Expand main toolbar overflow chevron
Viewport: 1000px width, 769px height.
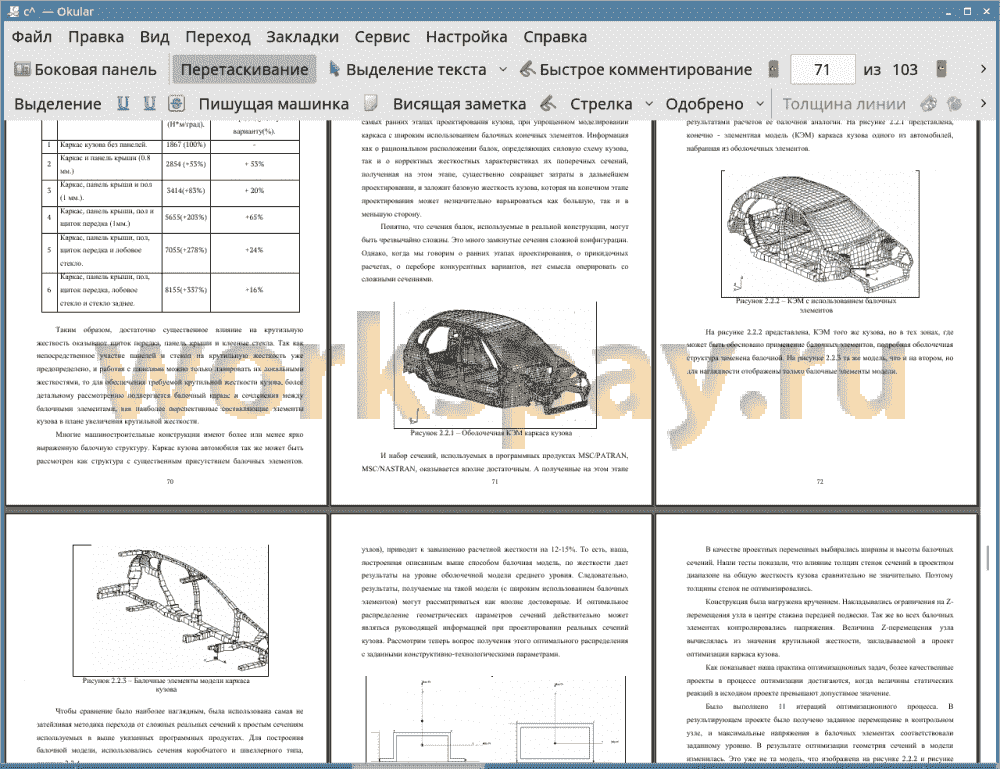pyautogui.click(x=983, y=69)
